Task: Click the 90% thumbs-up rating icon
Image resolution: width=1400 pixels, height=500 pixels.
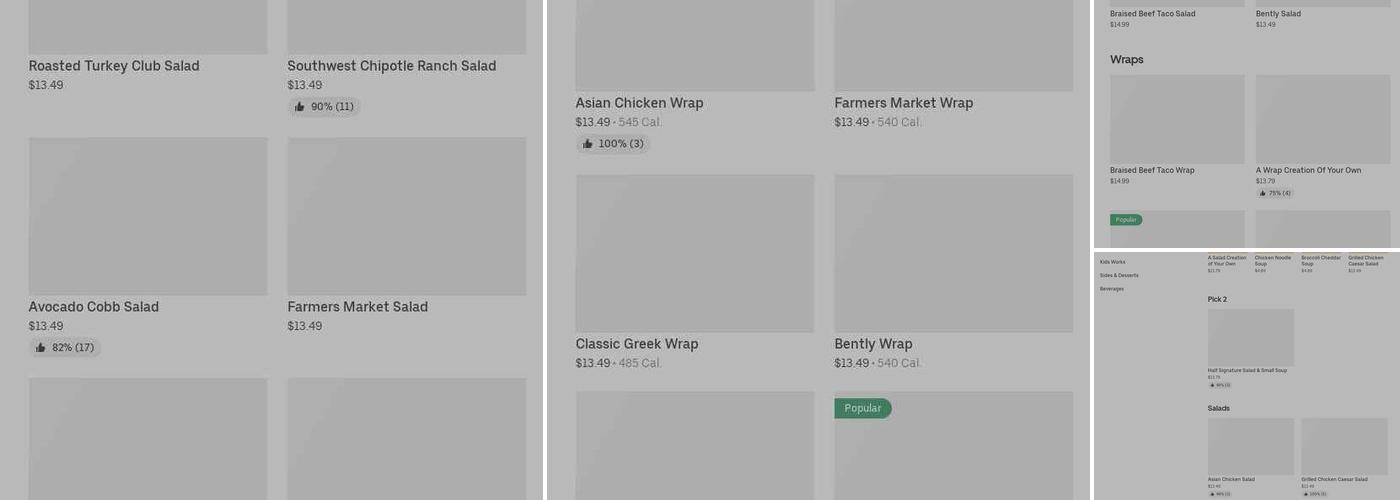Action: (x=300, y=107)
